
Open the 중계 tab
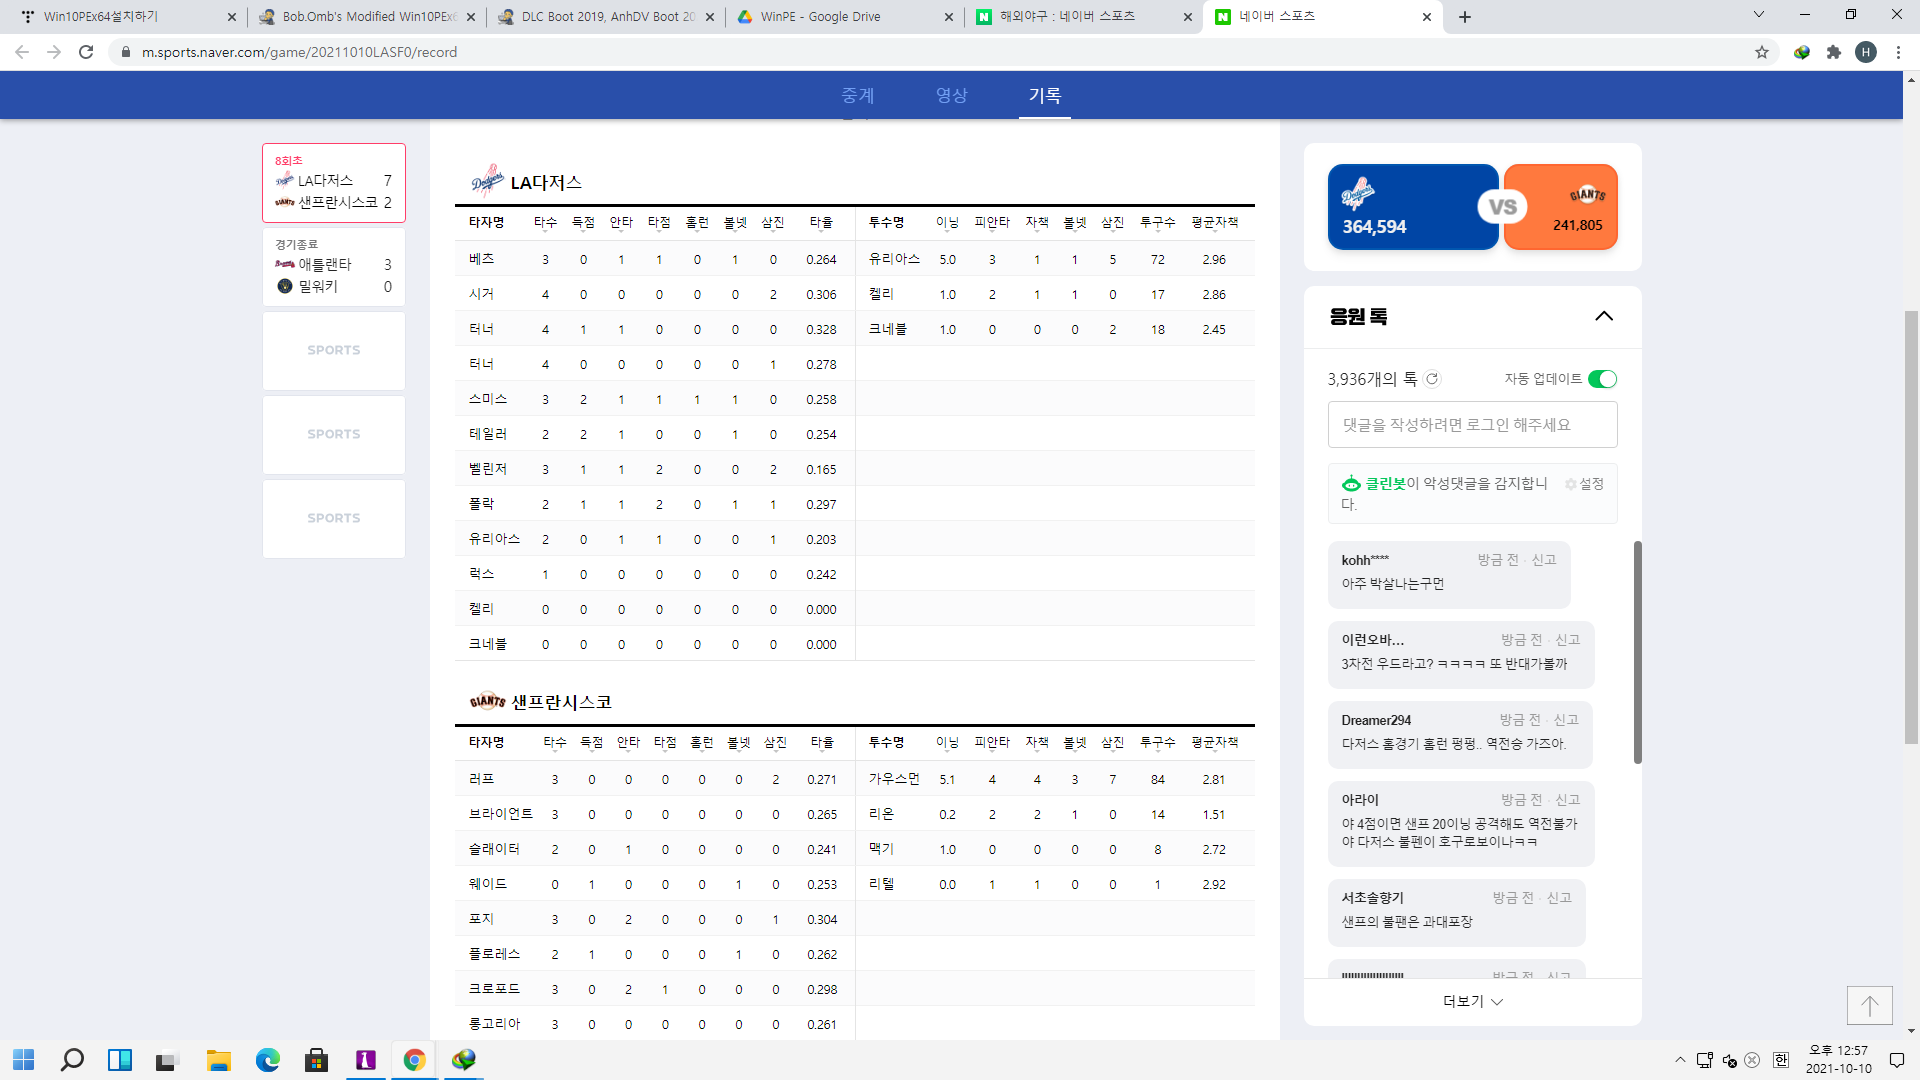click(x=858, y=95)
